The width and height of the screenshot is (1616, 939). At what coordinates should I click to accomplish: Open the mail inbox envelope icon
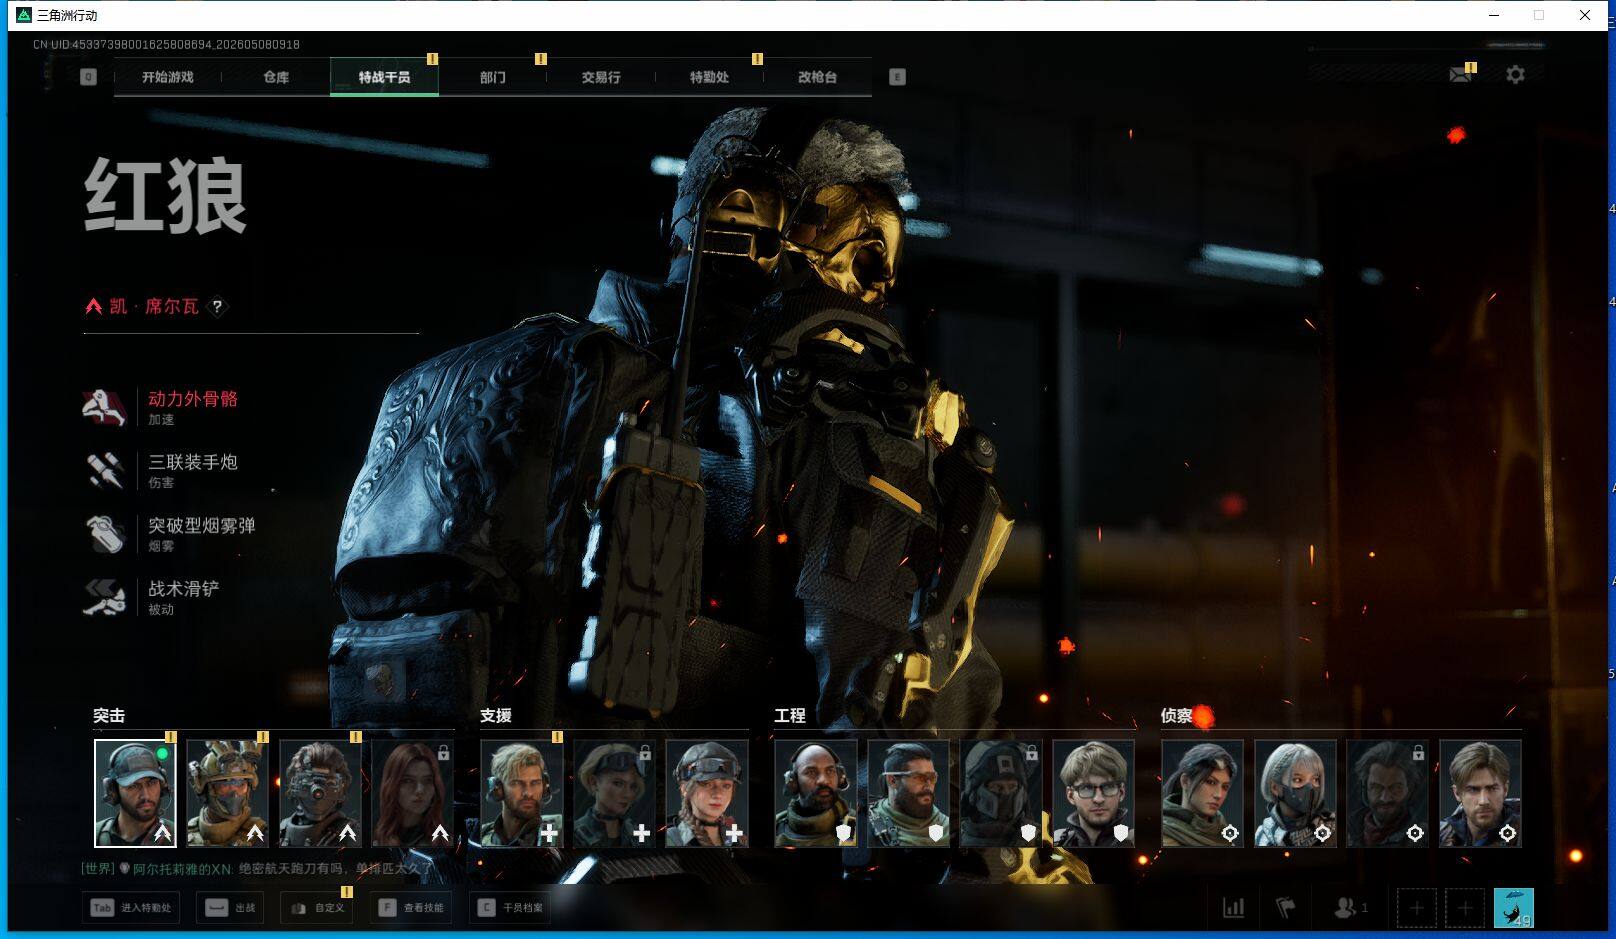tap(1460, 75)
